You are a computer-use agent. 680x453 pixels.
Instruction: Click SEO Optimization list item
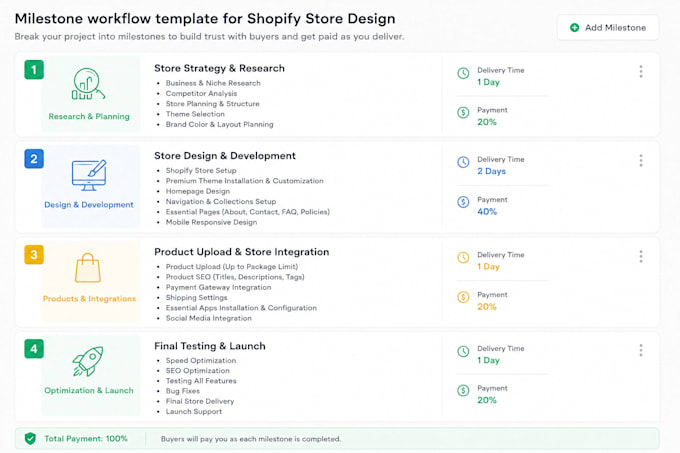(x=198, y=371)
